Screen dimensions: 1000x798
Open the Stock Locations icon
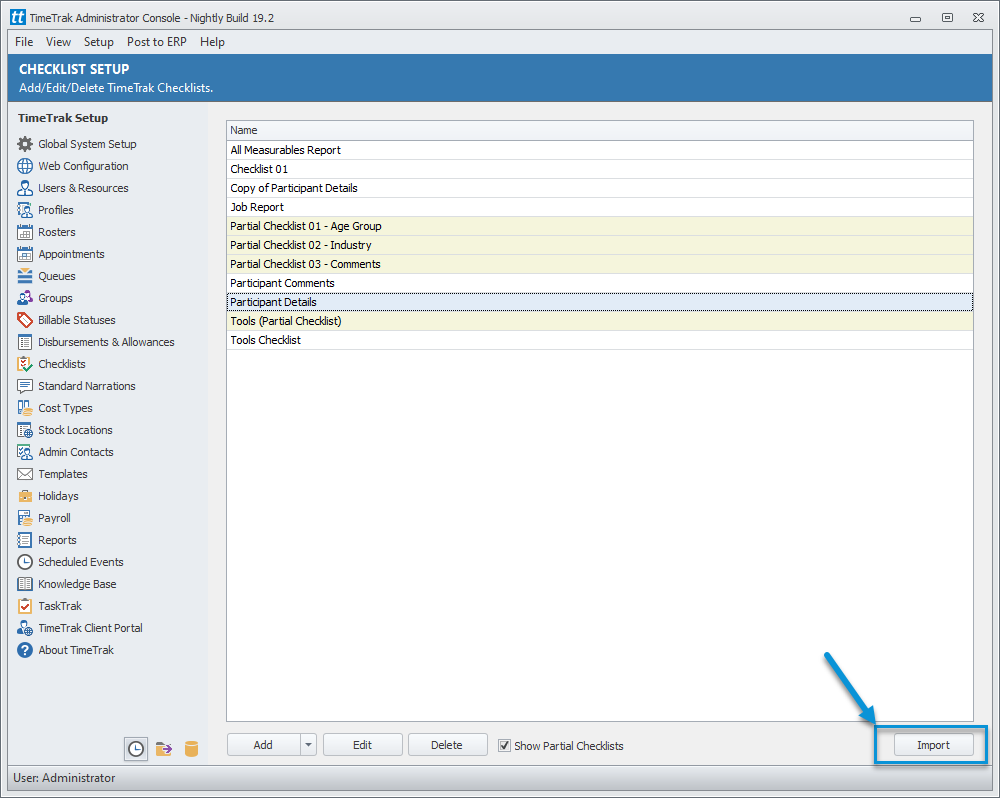pyautogui.click(x=25, y=430)
